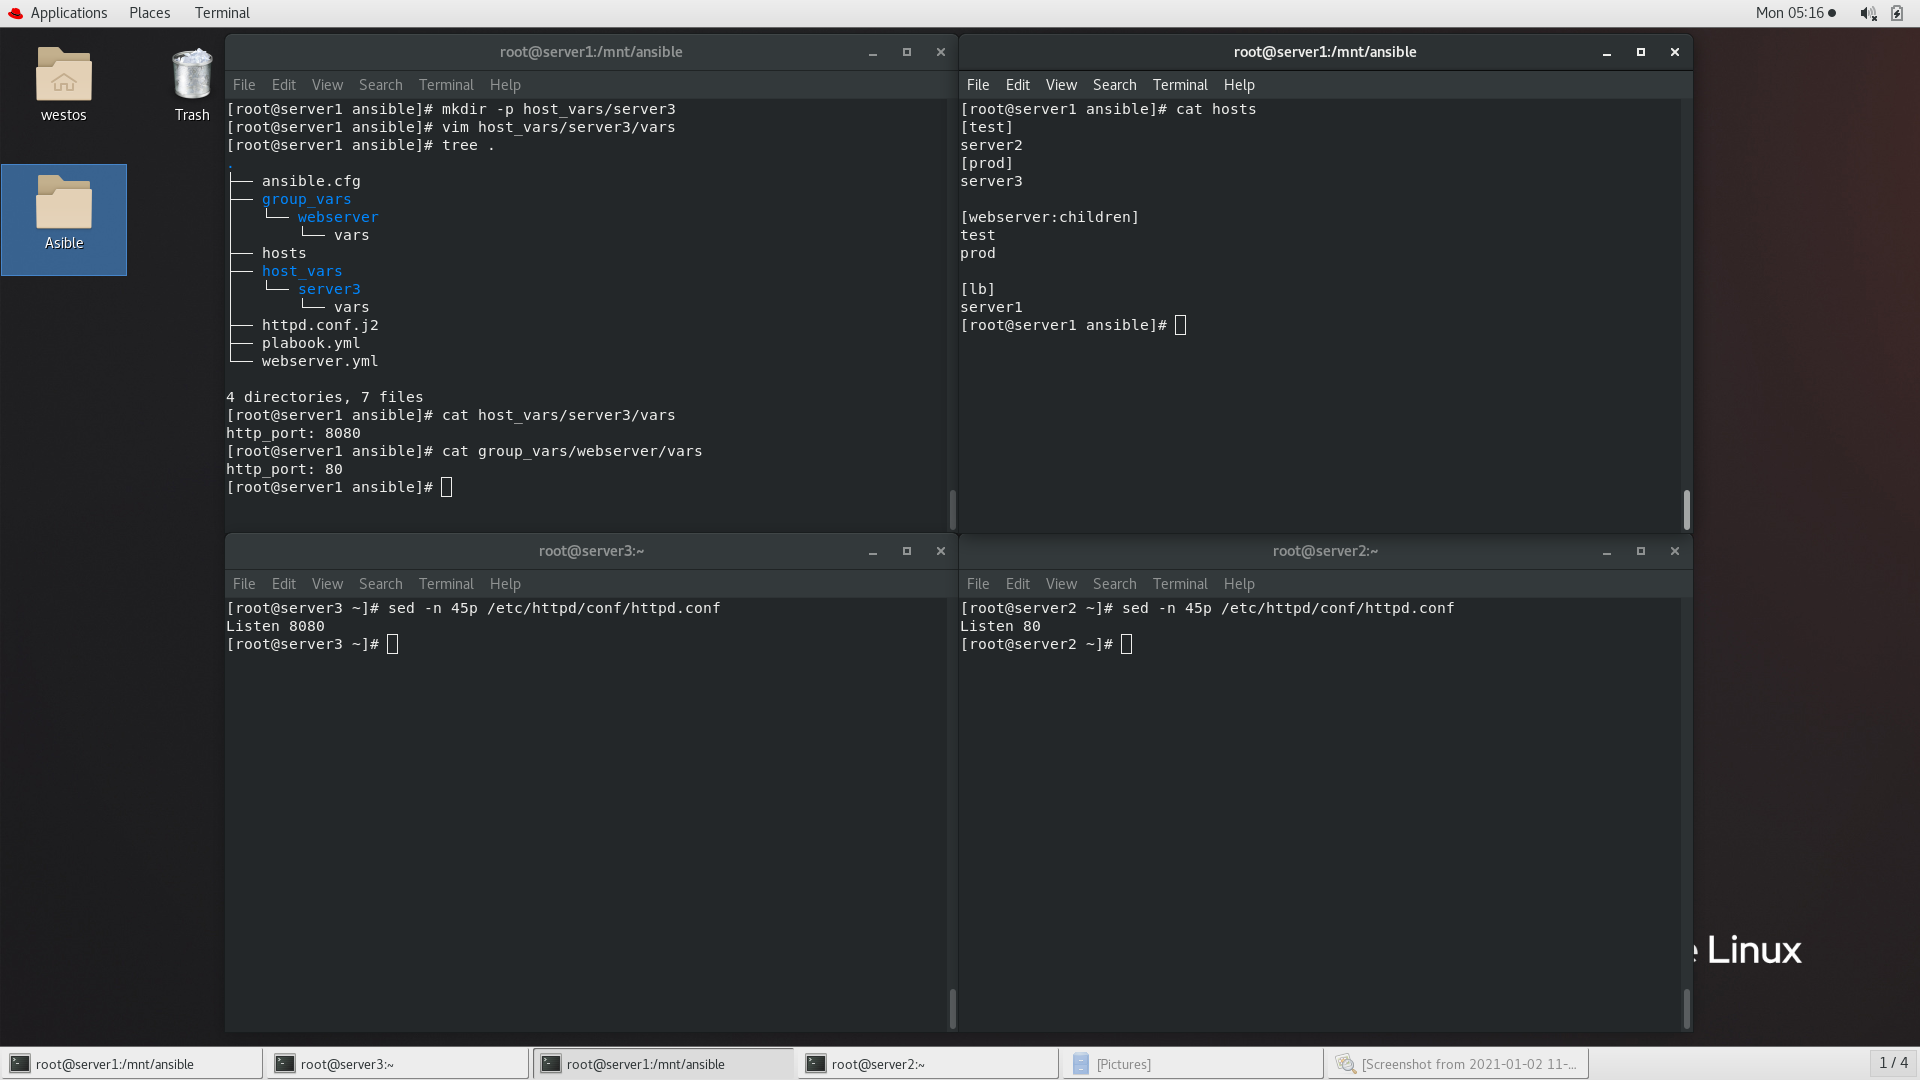
Task: Click the Mon 05:16 clock
Action: 1789,13
